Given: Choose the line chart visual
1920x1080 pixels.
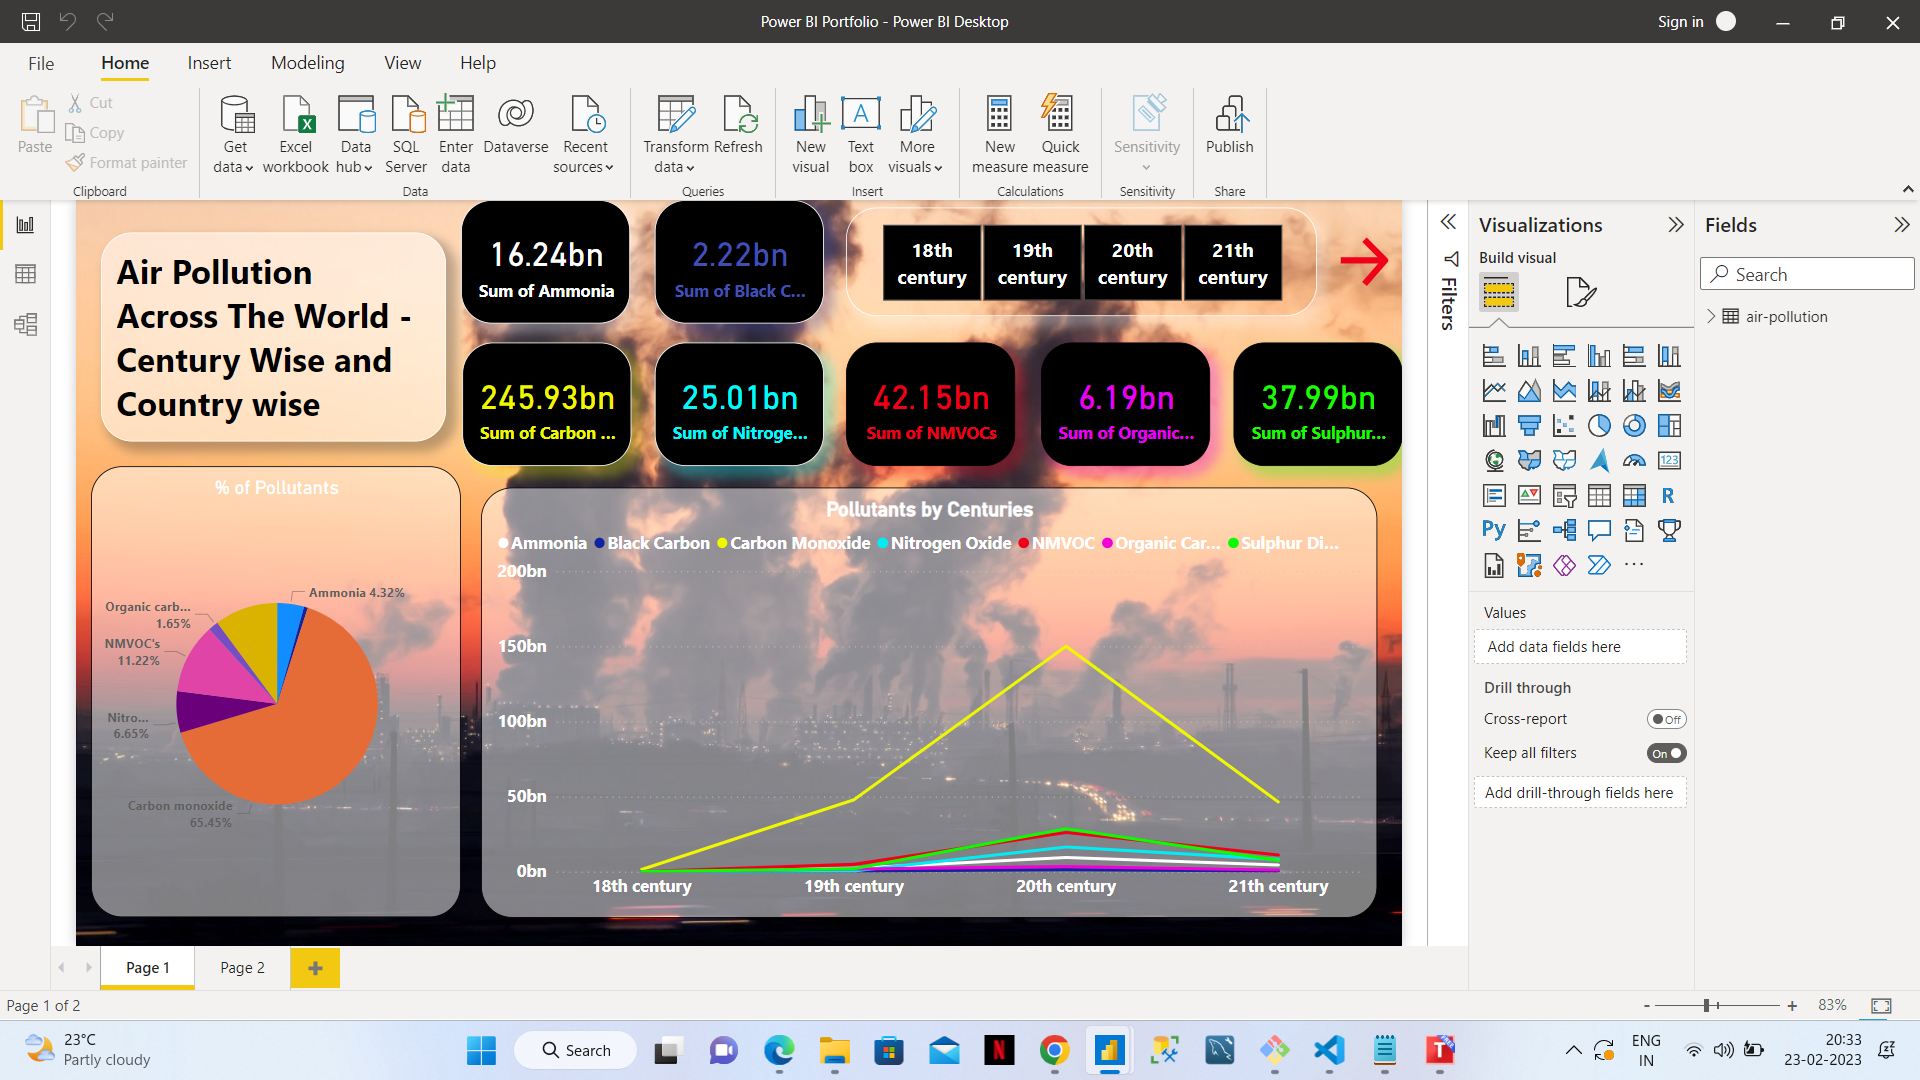Looking at the screenshot, I should [x=1494, y=390].
